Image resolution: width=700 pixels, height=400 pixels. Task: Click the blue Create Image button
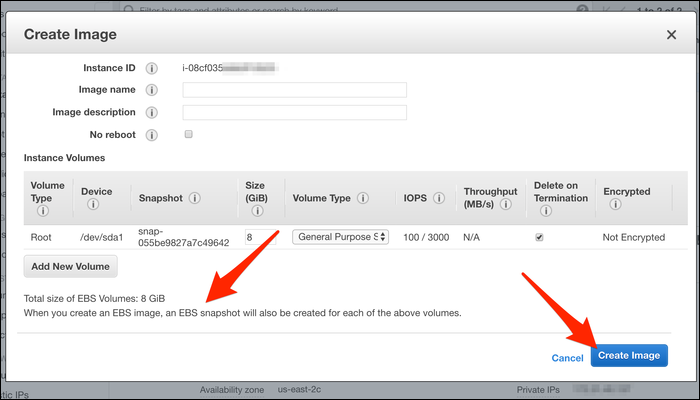coord(629,355)
